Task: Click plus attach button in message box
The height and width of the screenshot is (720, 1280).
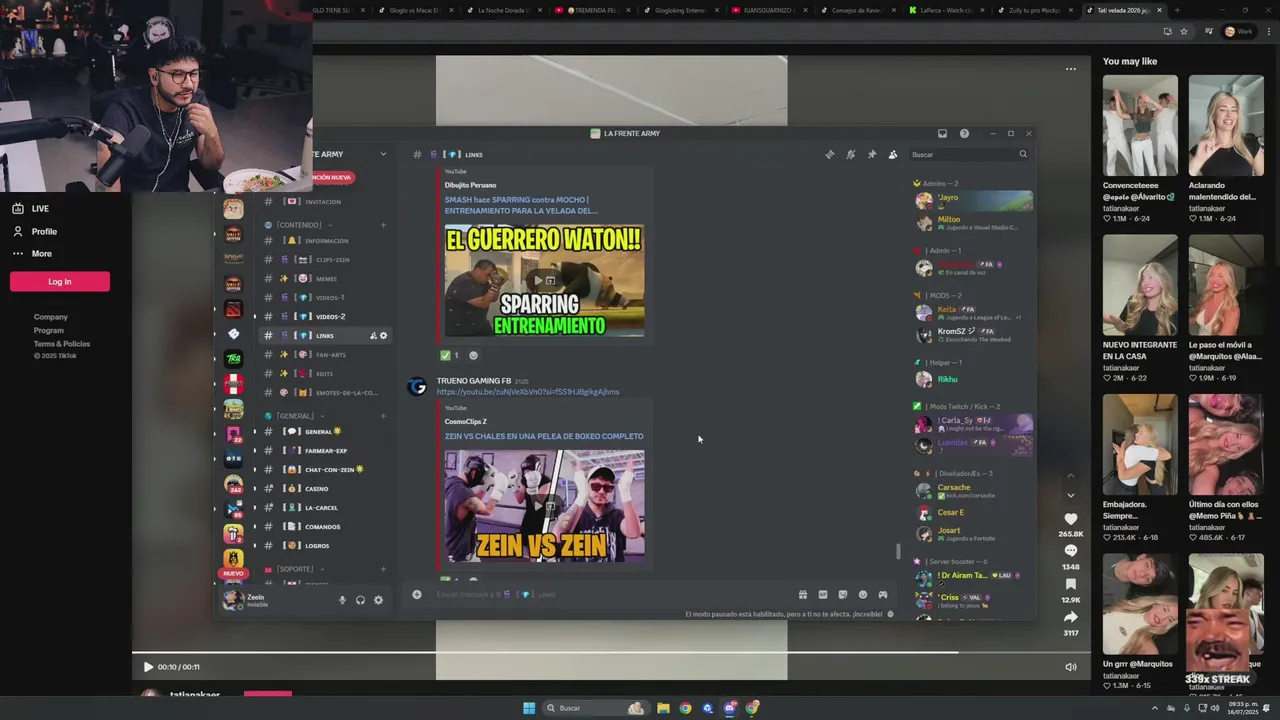Action: click(417, 594)
